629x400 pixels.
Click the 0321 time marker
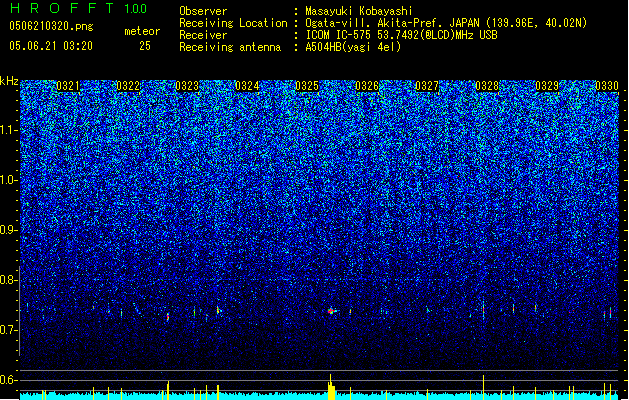tap(68, 86)
